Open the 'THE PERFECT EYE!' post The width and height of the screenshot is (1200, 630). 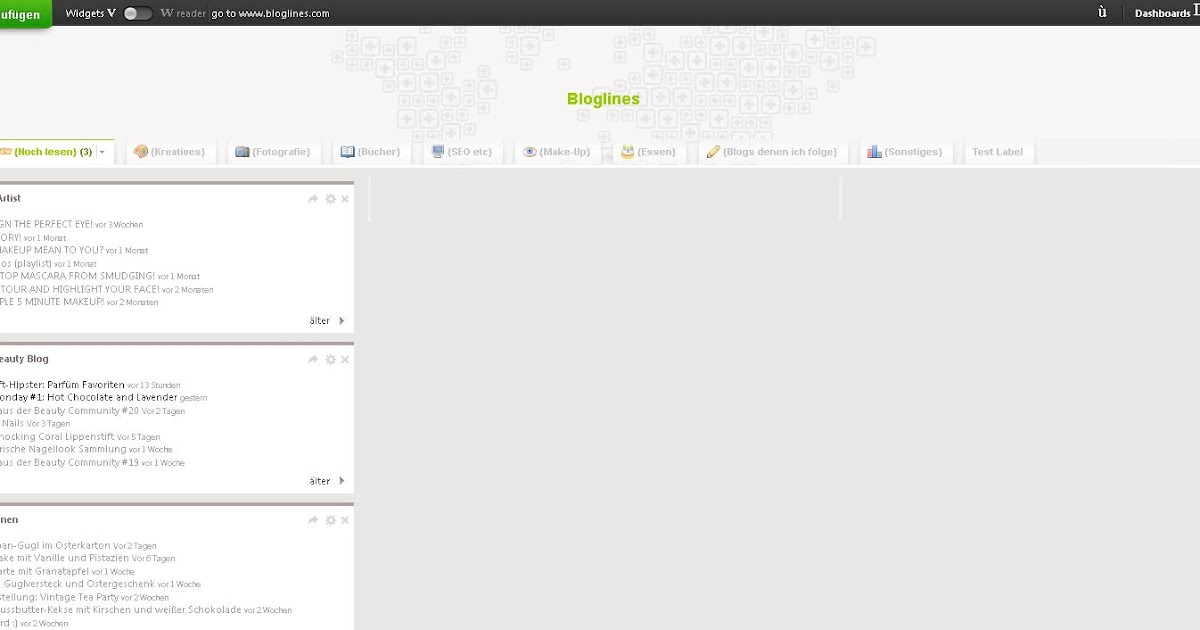click(x=46, y=224)
